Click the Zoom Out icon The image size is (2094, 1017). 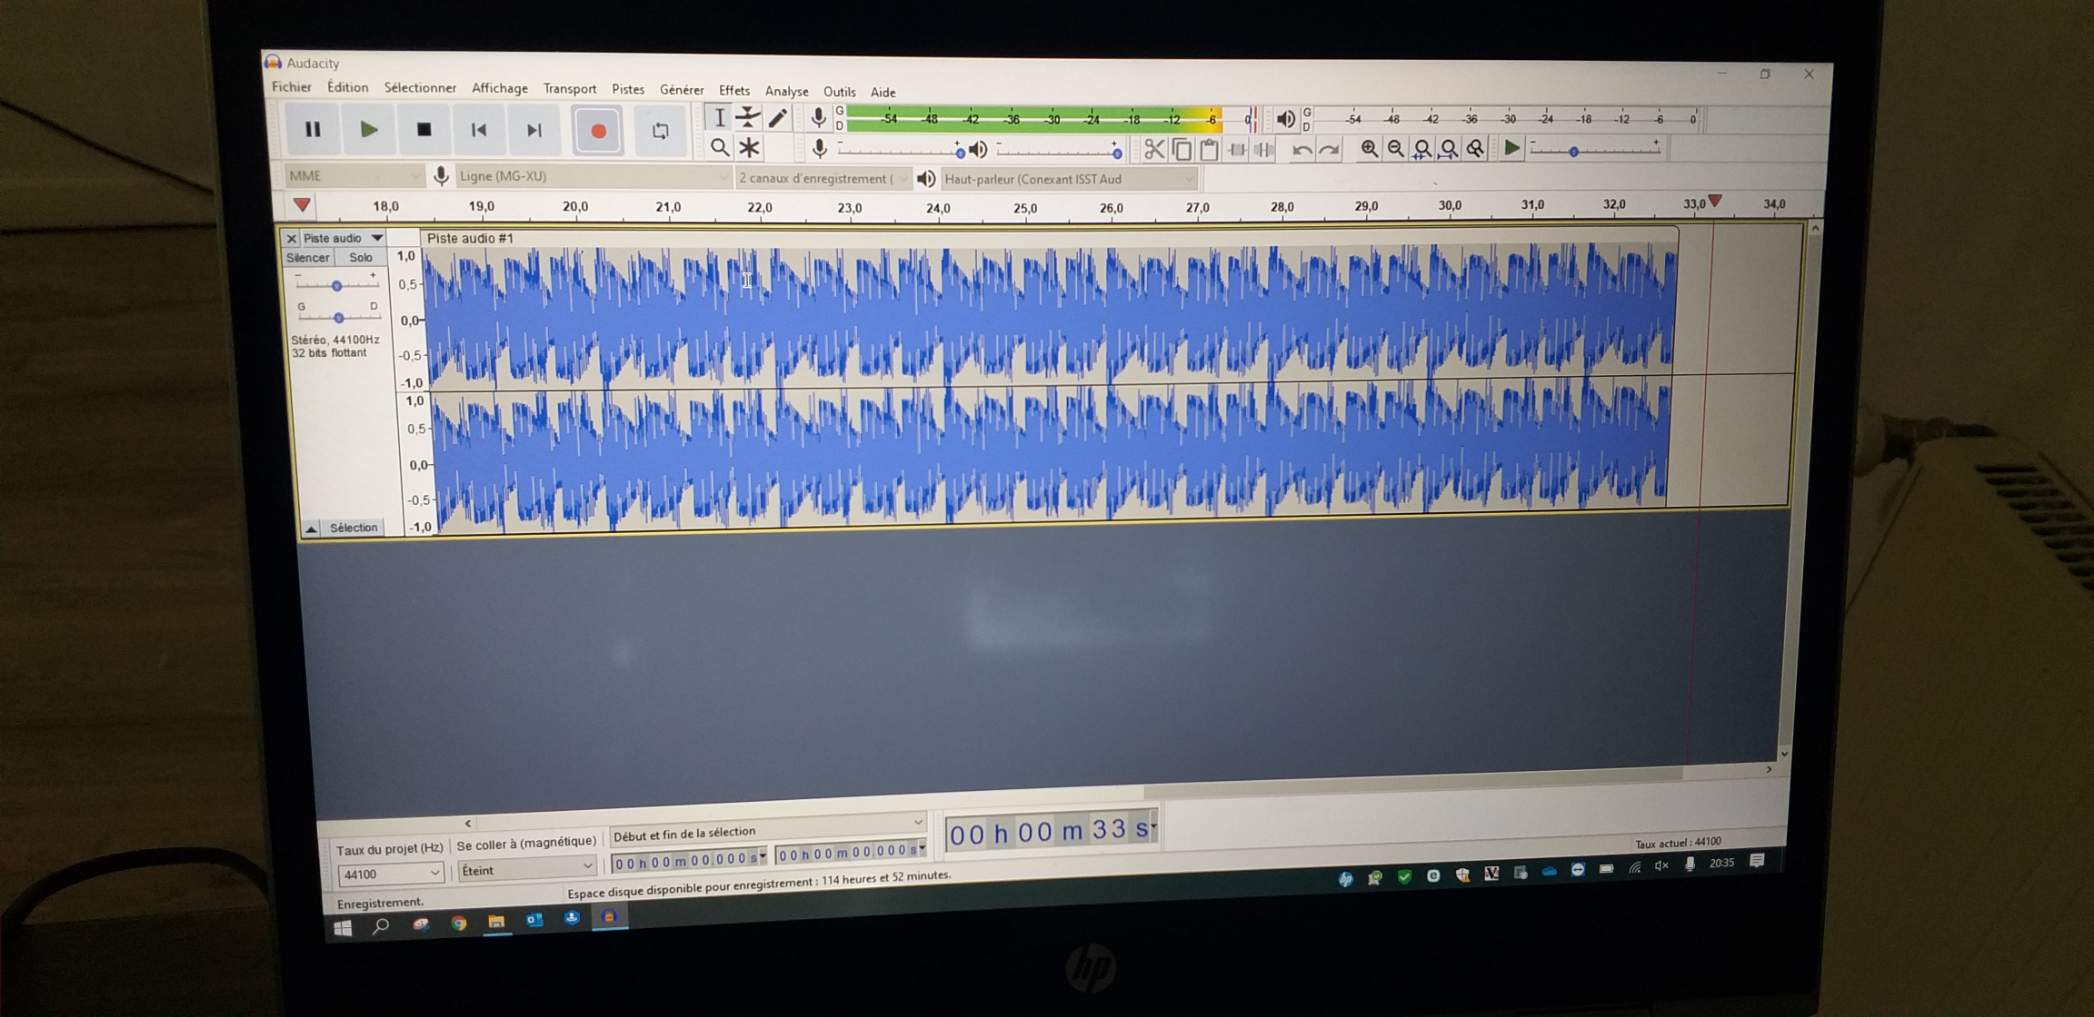1395,149
